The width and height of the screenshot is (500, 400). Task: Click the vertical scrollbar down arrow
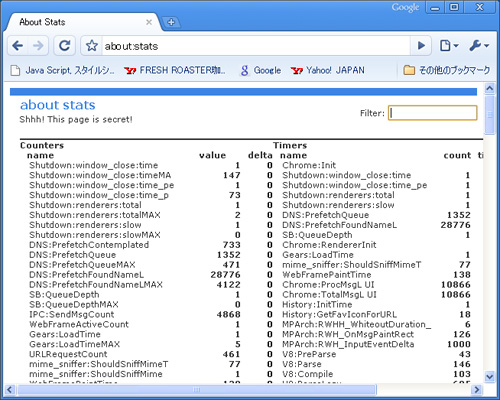pos(489,377)
